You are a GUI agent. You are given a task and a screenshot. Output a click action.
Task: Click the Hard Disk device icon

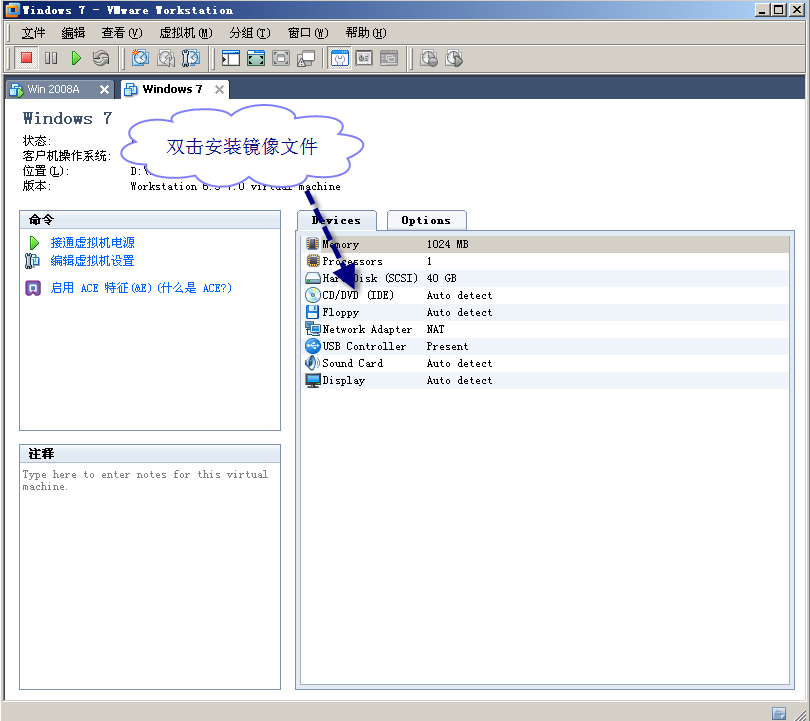(x=313, y=278)
